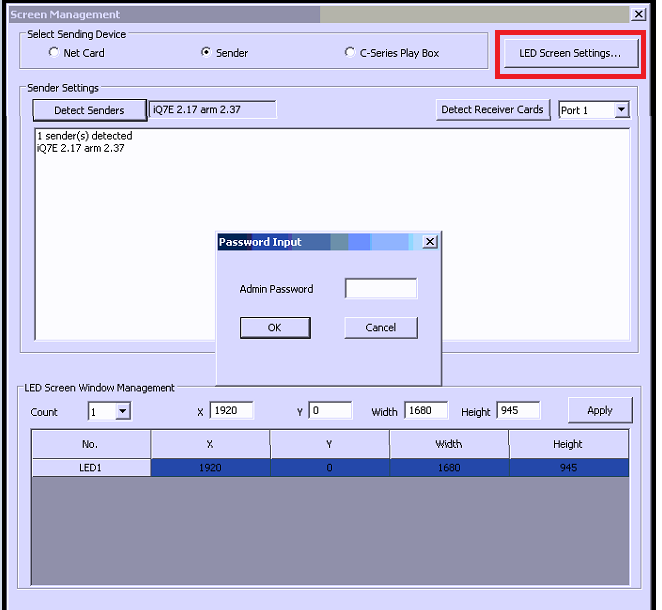The height and width of the screenshot is (610, 662).
Task: Choose the C-Series Play Box option
Action: pyautogui.click(x=349, y=53)
